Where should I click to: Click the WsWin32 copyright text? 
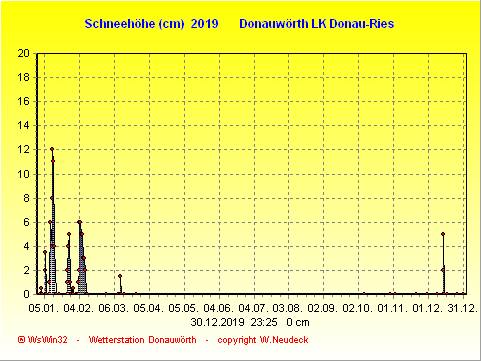(x=43, y=340)
